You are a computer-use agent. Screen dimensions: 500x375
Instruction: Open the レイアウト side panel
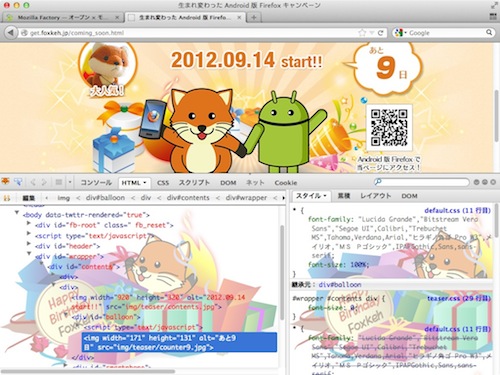[x=376, y=196]
